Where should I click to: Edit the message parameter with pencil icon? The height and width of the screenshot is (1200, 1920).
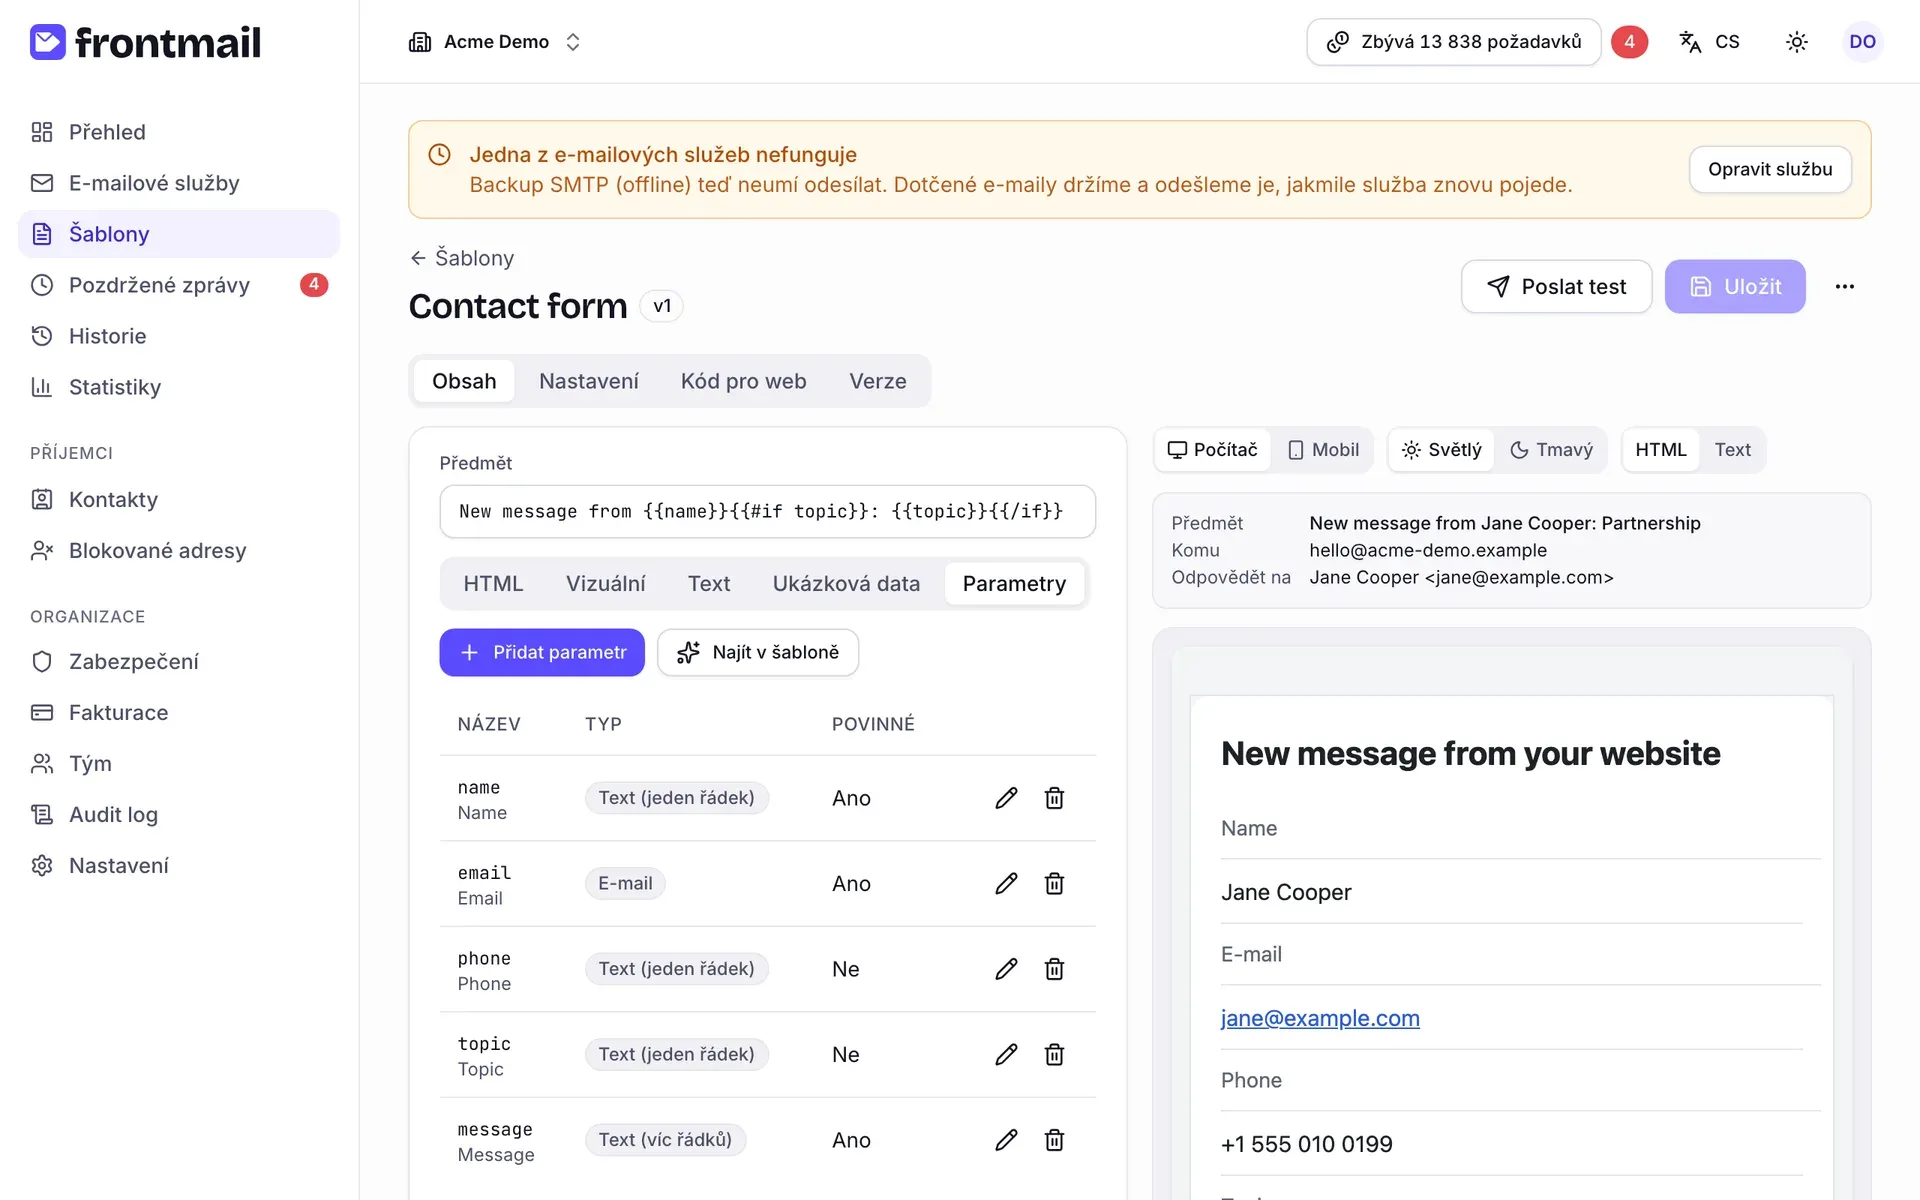click(1006, 1140)
